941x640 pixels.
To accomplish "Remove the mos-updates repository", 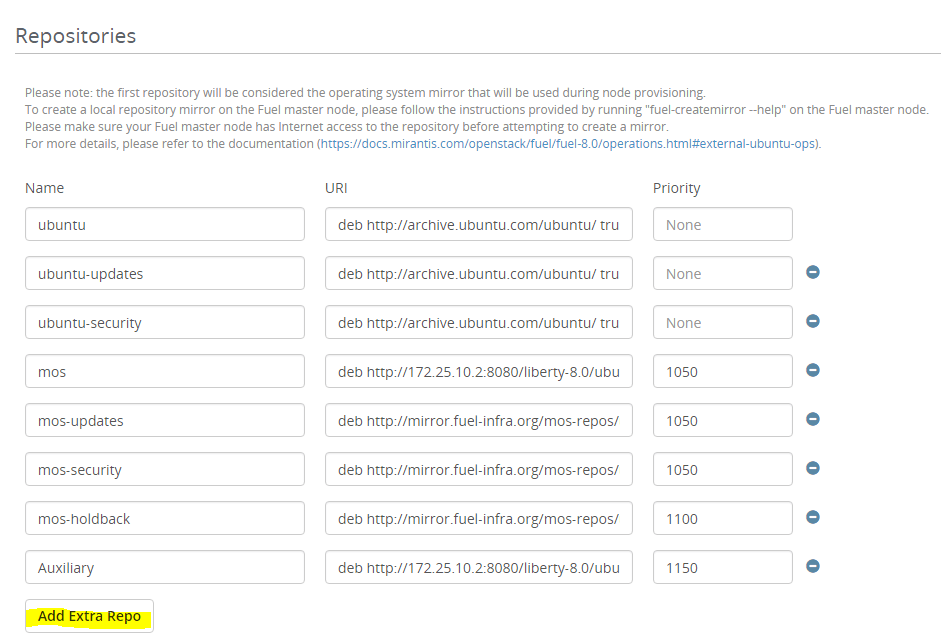I will (813, 419).
